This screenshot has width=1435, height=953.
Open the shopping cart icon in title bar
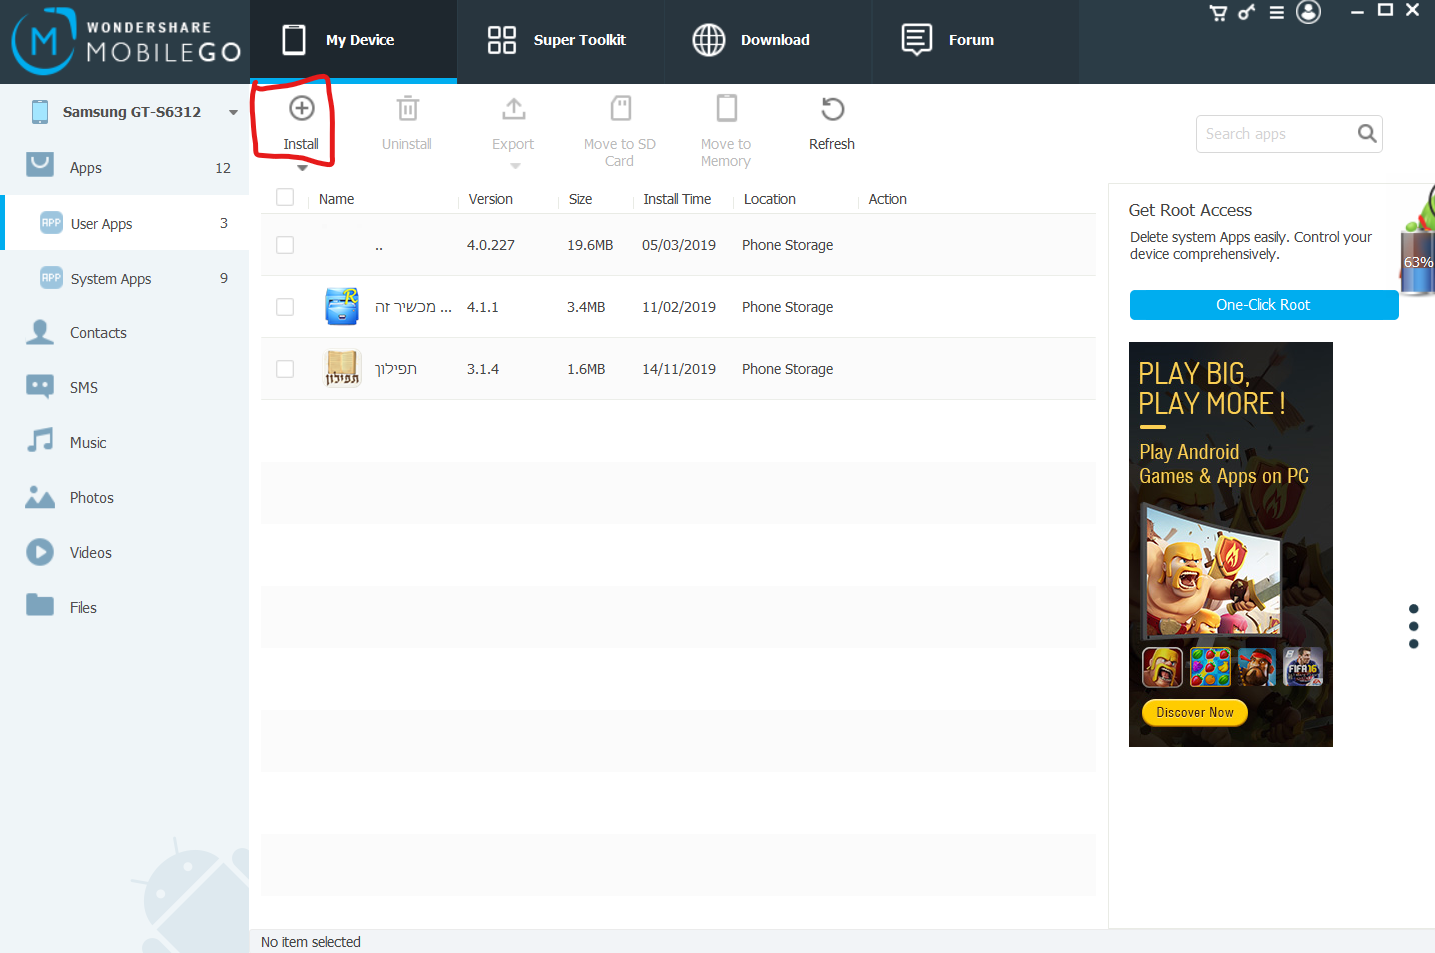pos(1218,13)
